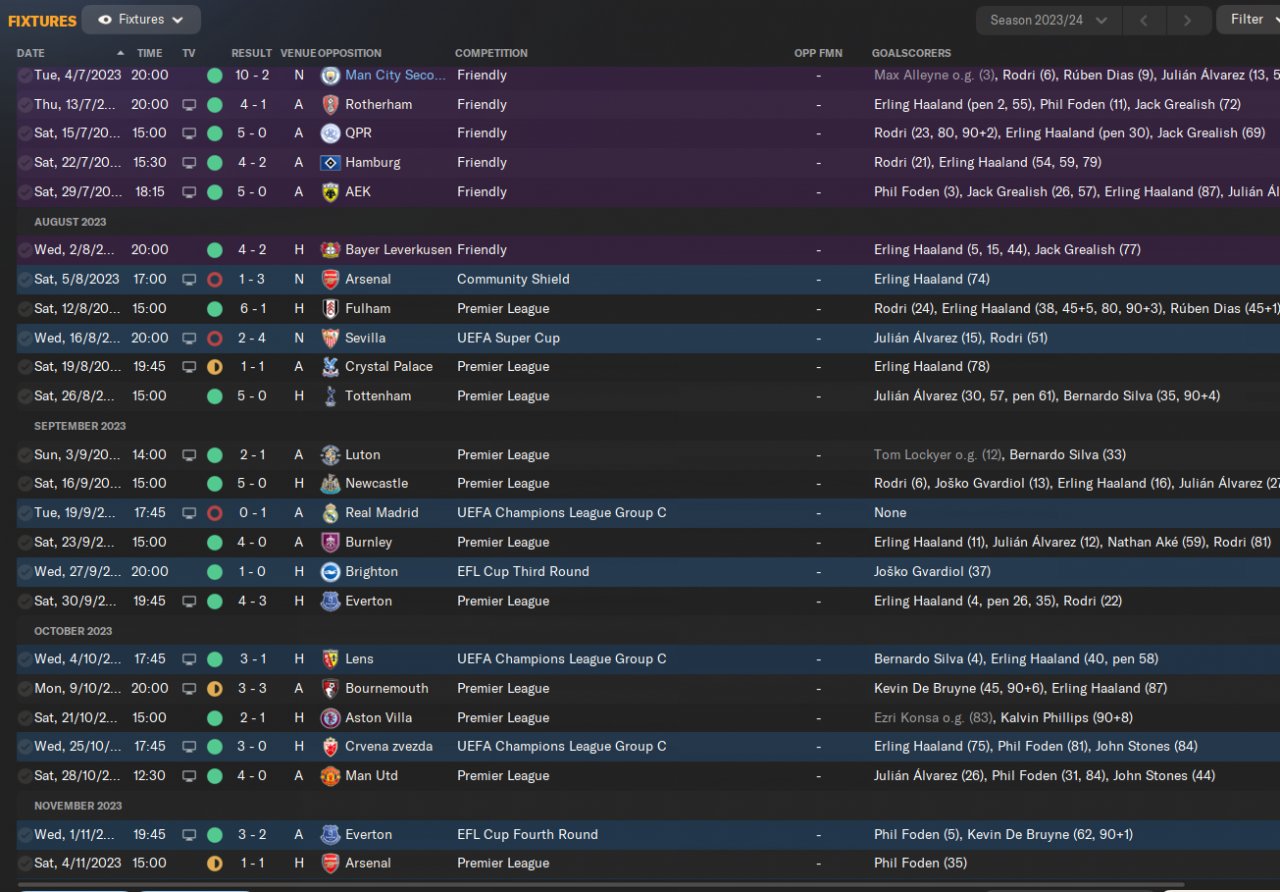Screen dimensions: 1280x892
Task: Click the Bayer Leverkusen club badge
Action: tap(330, 250)
